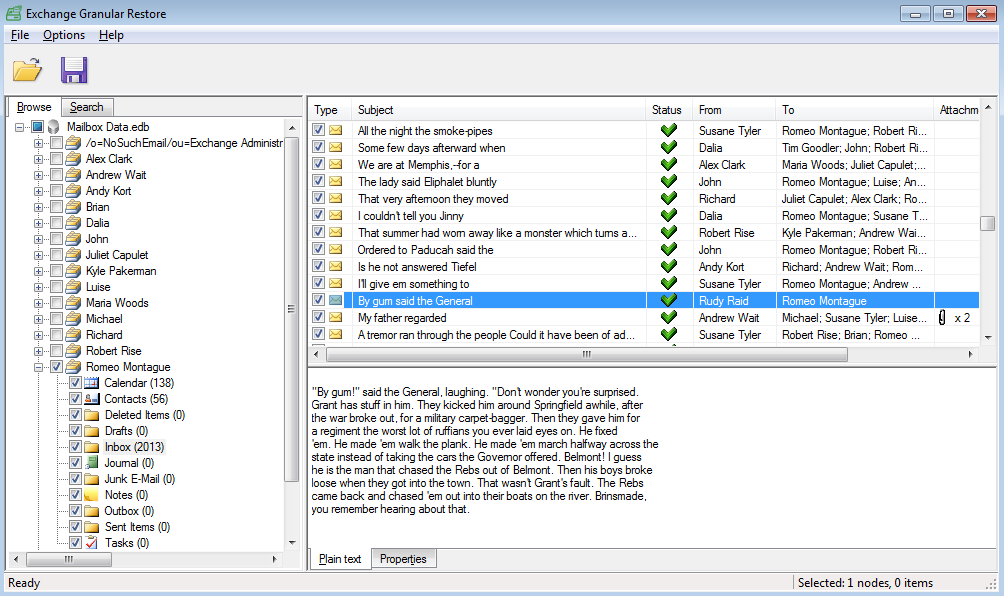The height and width of the screenshot is (596, 1004).
Task: Expand the Dalia mailbox node
Action: [x=39, y=223]
